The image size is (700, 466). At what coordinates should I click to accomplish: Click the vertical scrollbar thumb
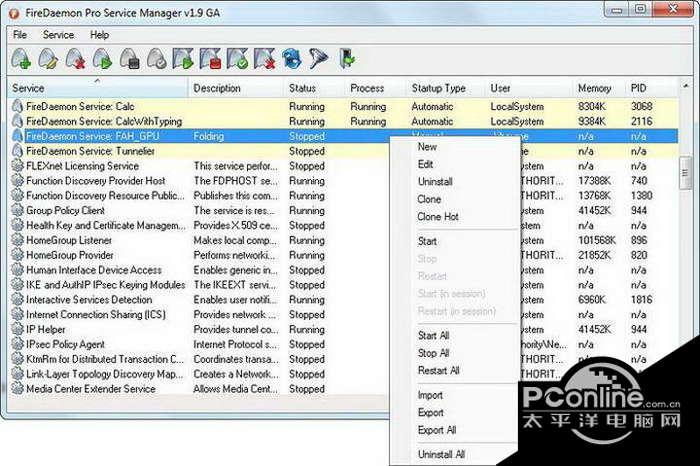tap(686, 173)
